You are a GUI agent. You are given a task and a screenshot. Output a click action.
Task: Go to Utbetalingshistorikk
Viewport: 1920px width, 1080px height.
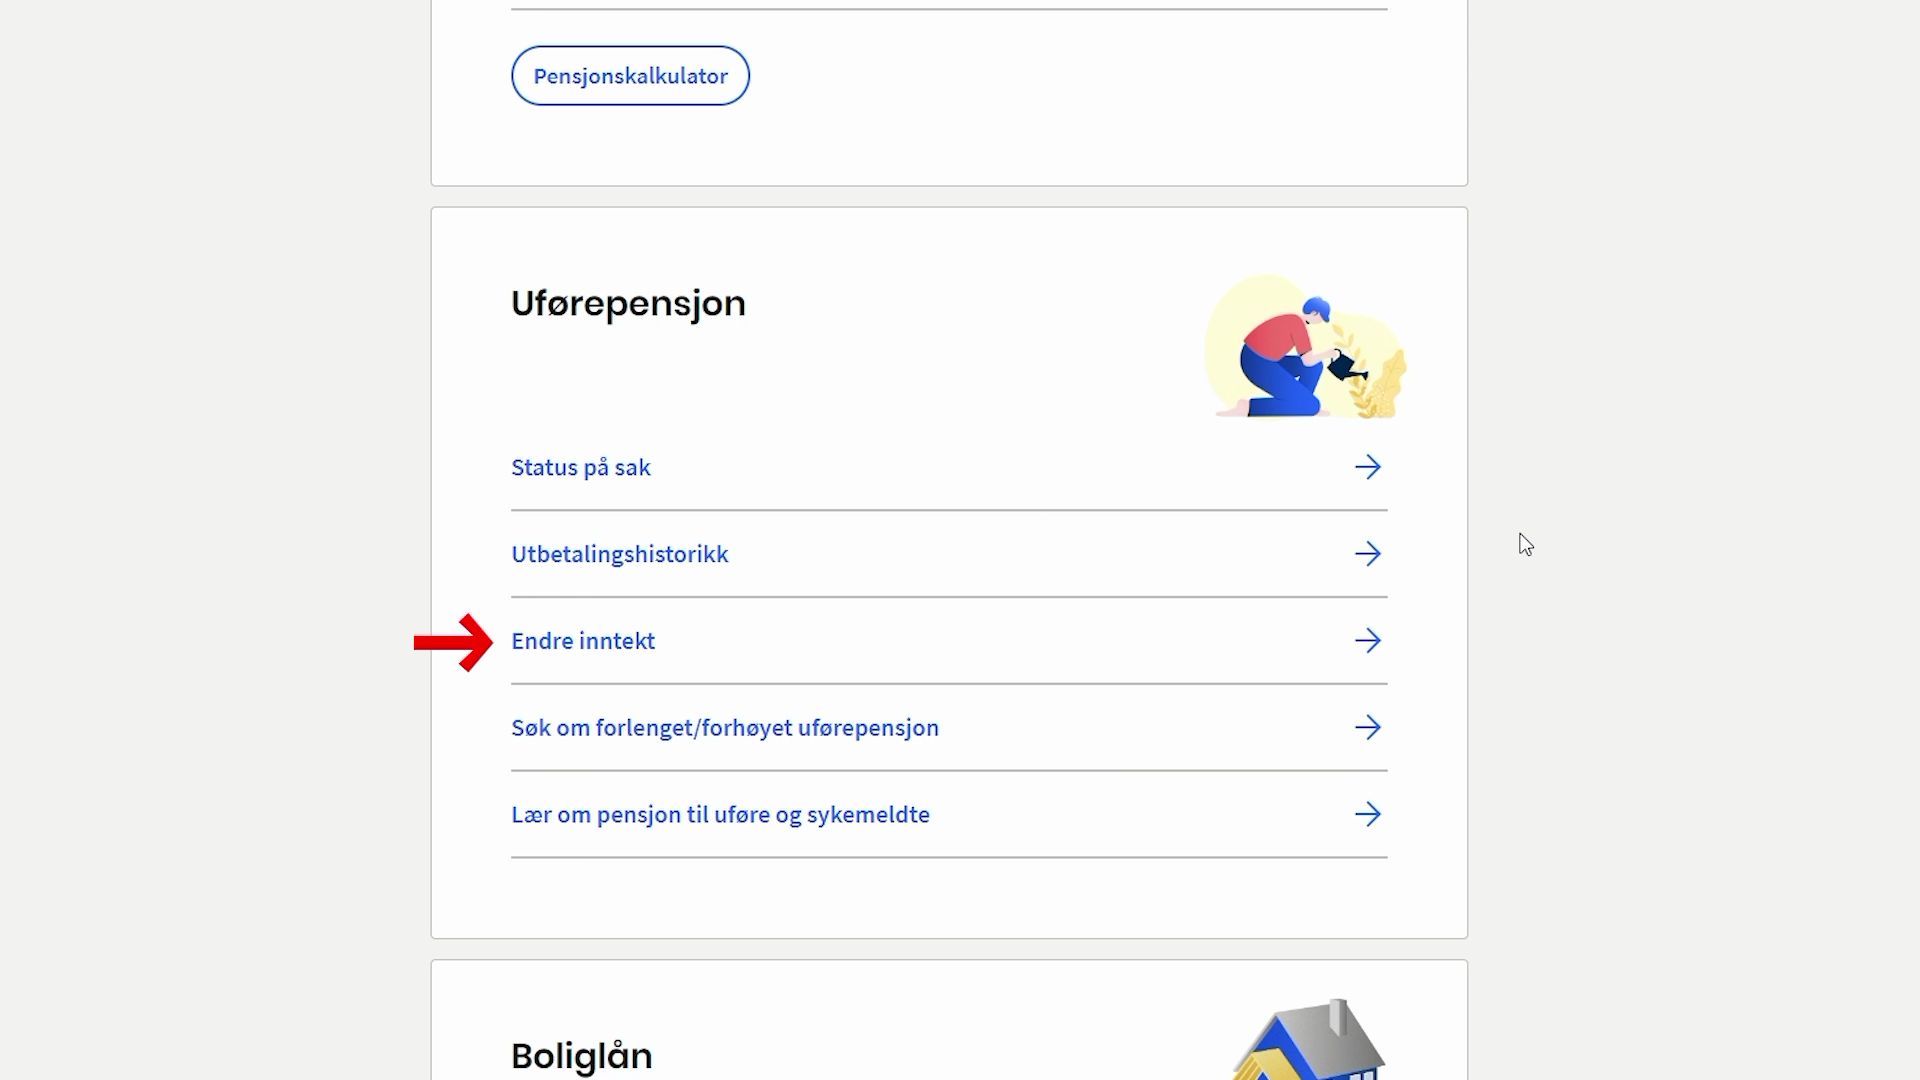click(620, 554)
